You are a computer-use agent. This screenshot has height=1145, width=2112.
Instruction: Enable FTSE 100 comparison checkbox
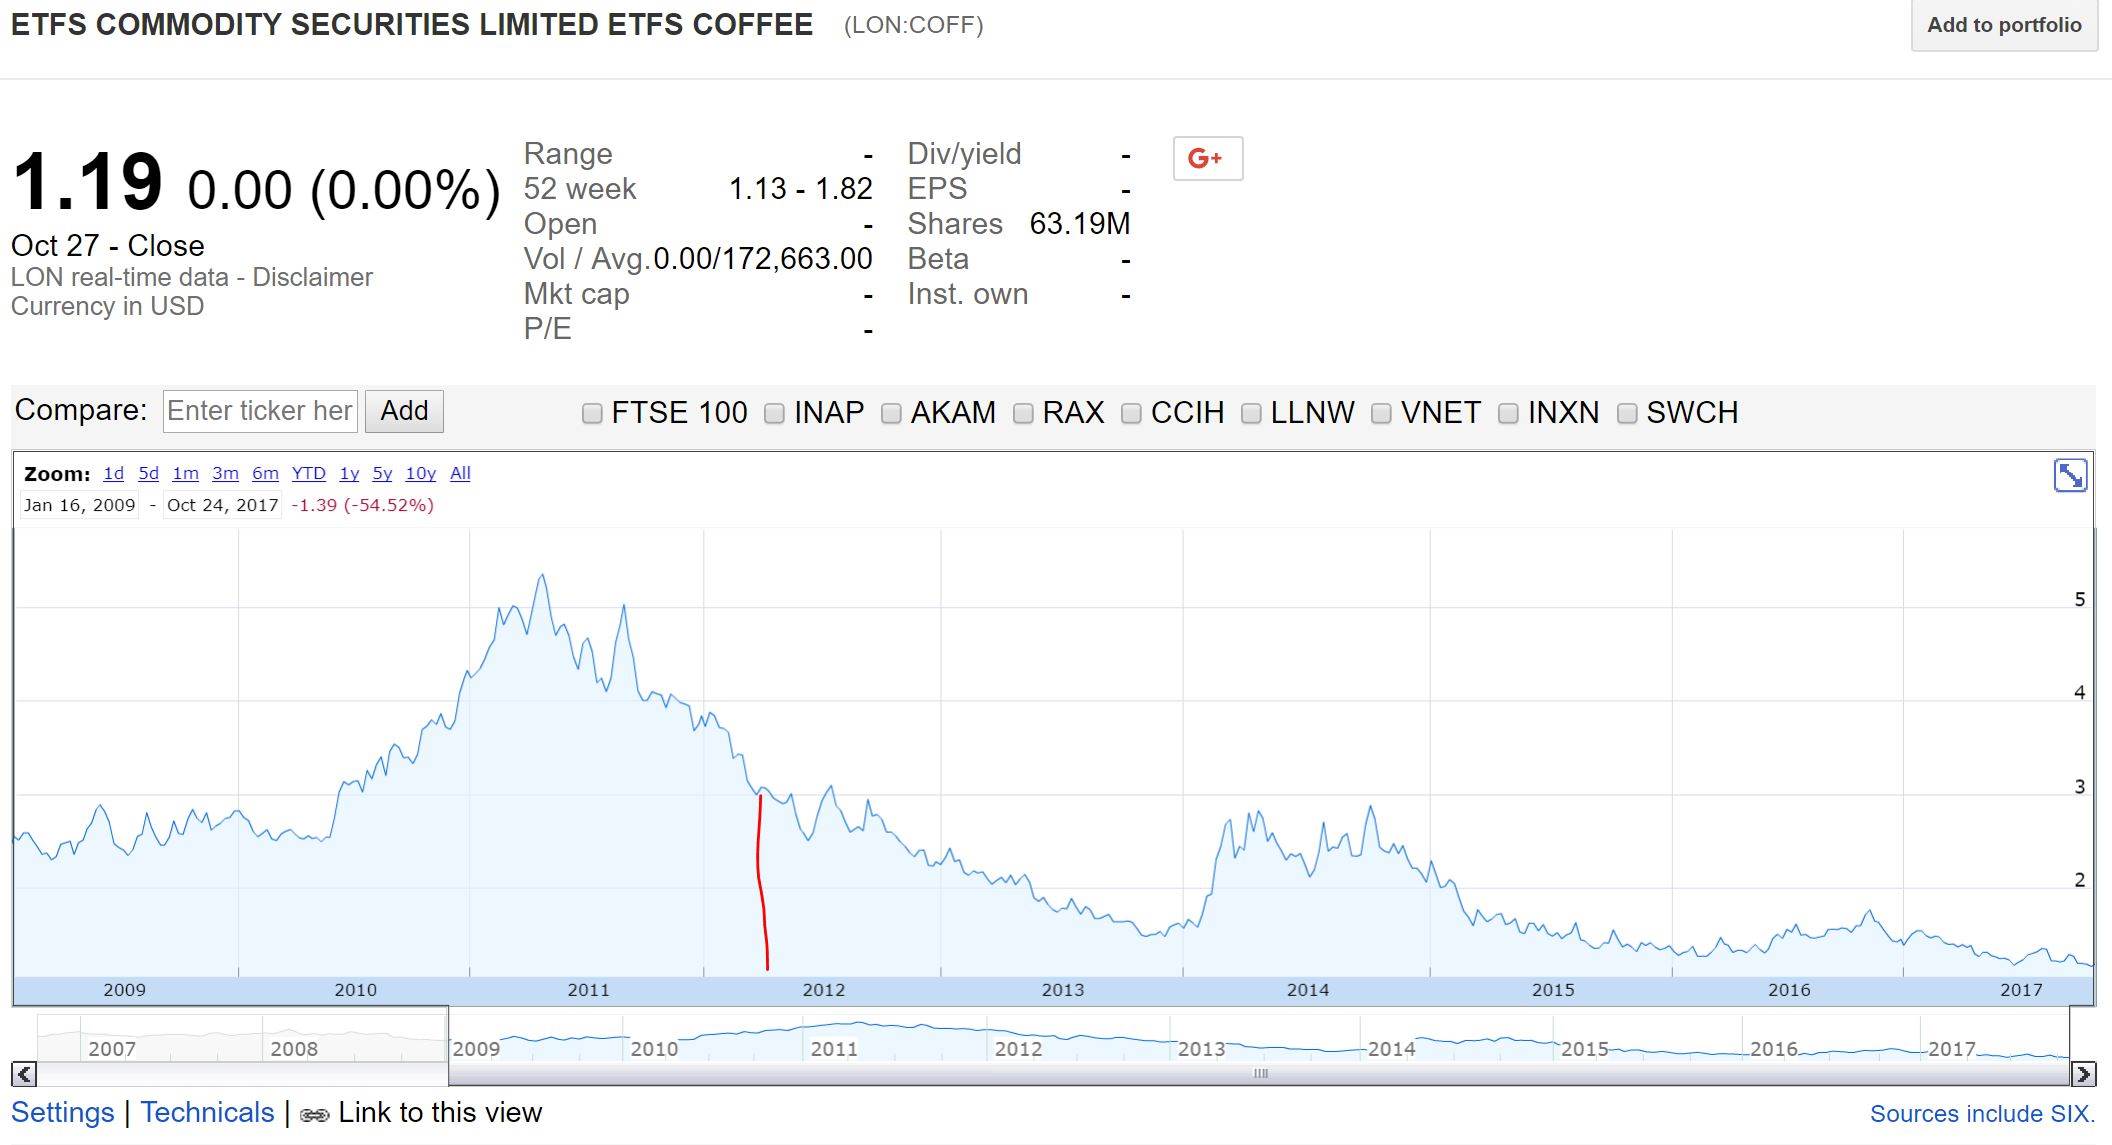pyautogui.click(x=592, y=413)
